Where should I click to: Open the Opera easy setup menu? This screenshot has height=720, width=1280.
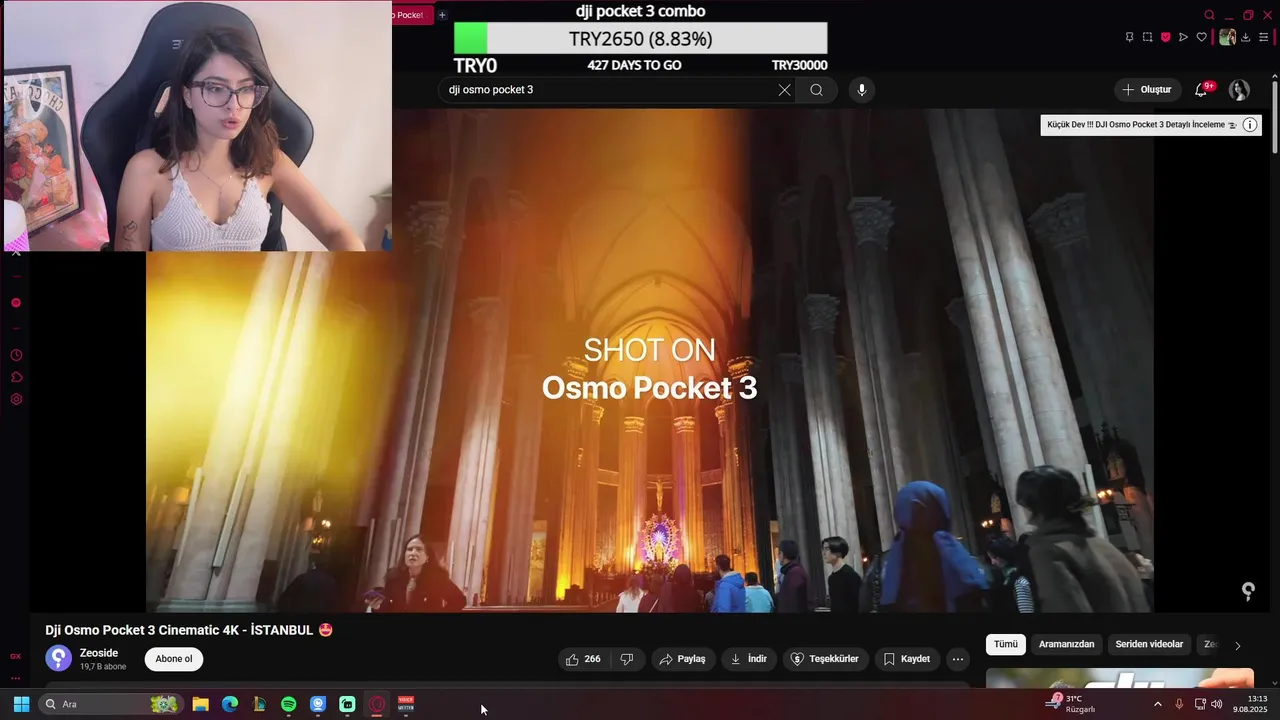coord(1264,37)
